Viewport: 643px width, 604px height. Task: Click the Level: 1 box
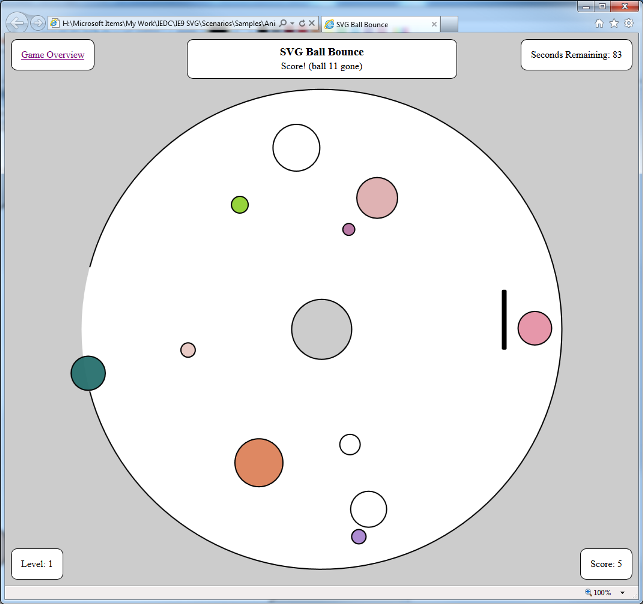(x=37, y=564)
